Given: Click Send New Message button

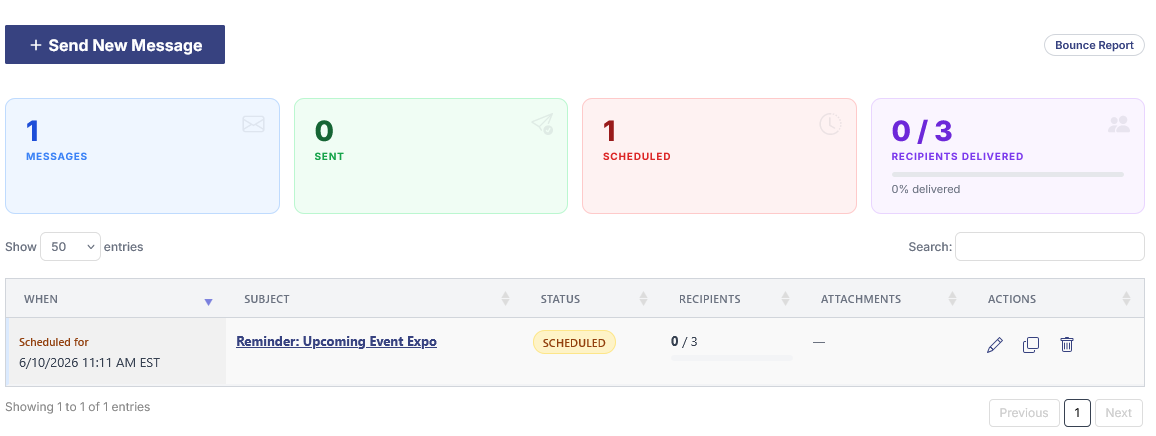Looking at the screenshot, I should [x=115, y=45].
